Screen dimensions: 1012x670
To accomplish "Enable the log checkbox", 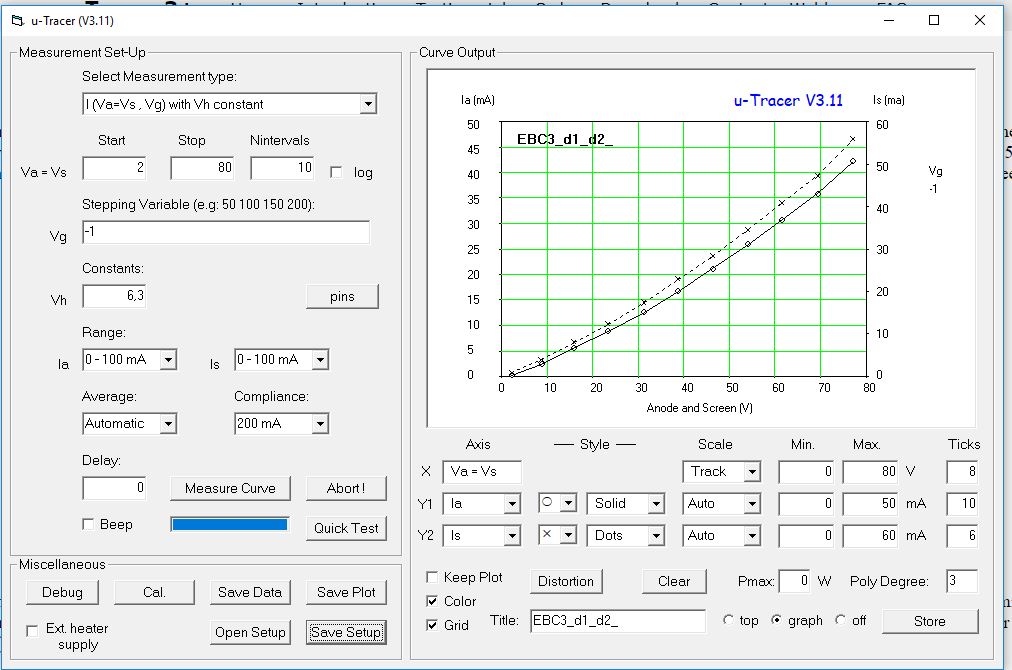I will pyautogui.click(x=336, y=172).
